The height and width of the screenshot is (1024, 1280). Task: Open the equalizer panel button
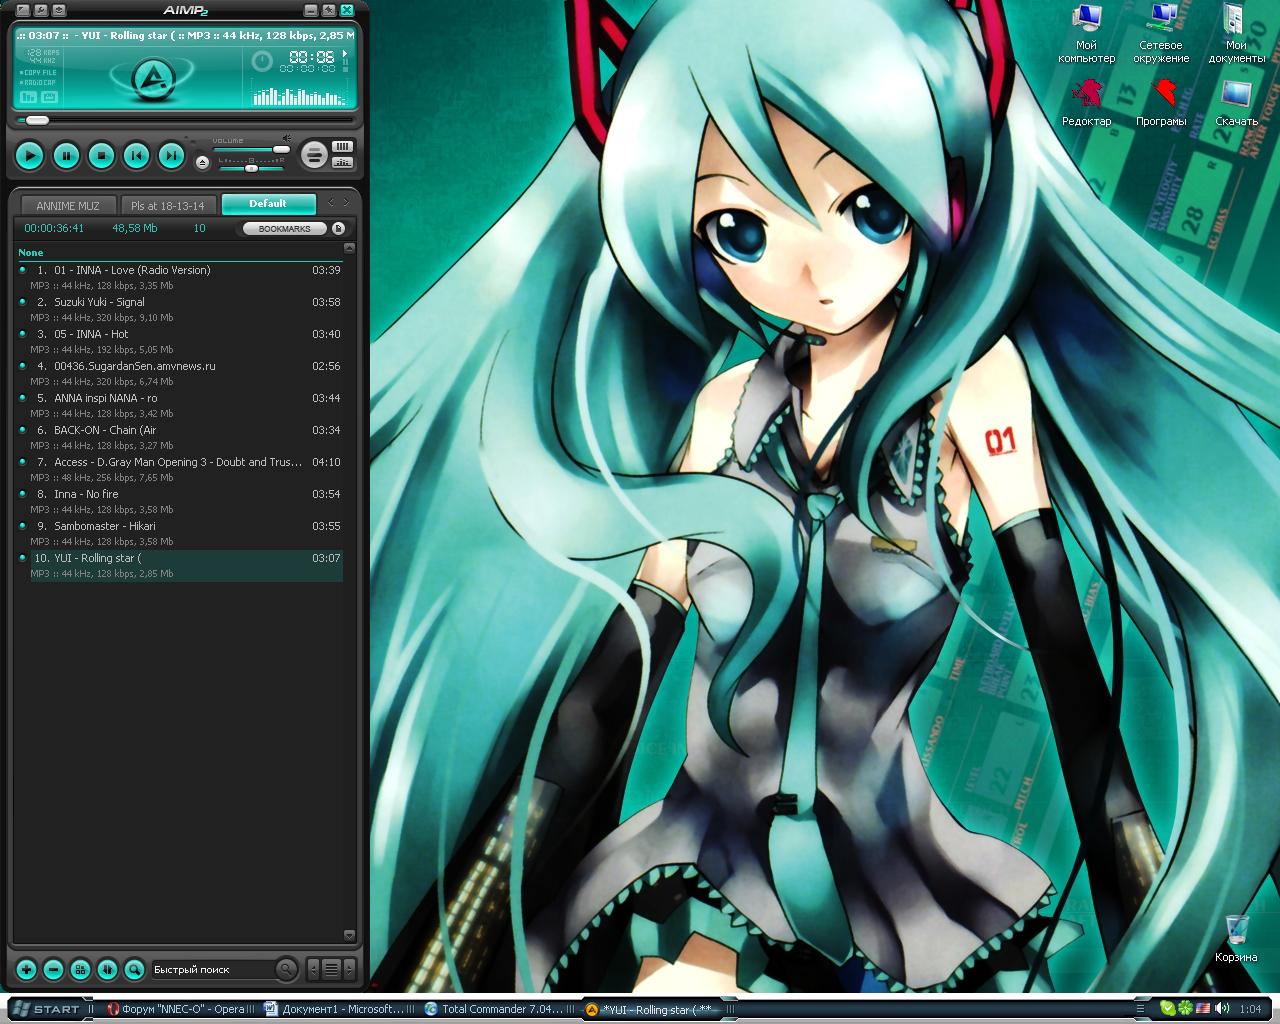(x=342, y=162)
